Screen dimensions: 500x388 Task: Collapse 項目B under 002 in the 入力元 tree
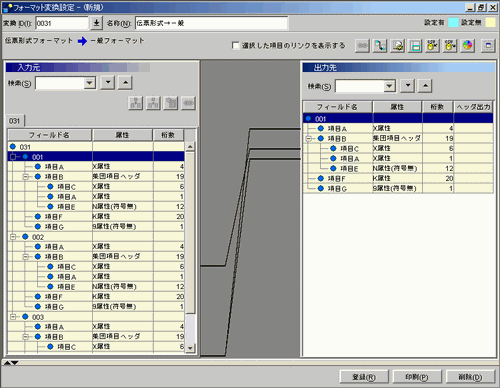(26, 257)
